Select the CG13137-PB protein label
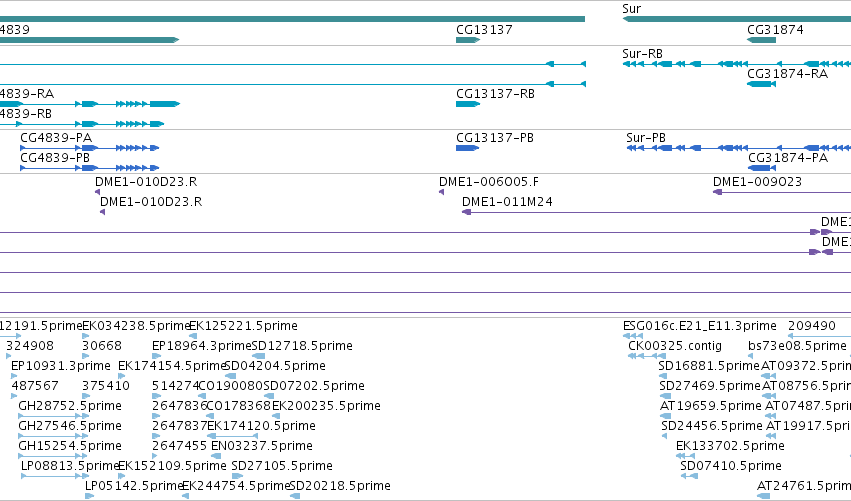The image size is (851, 501). click(x=495, y=138)
